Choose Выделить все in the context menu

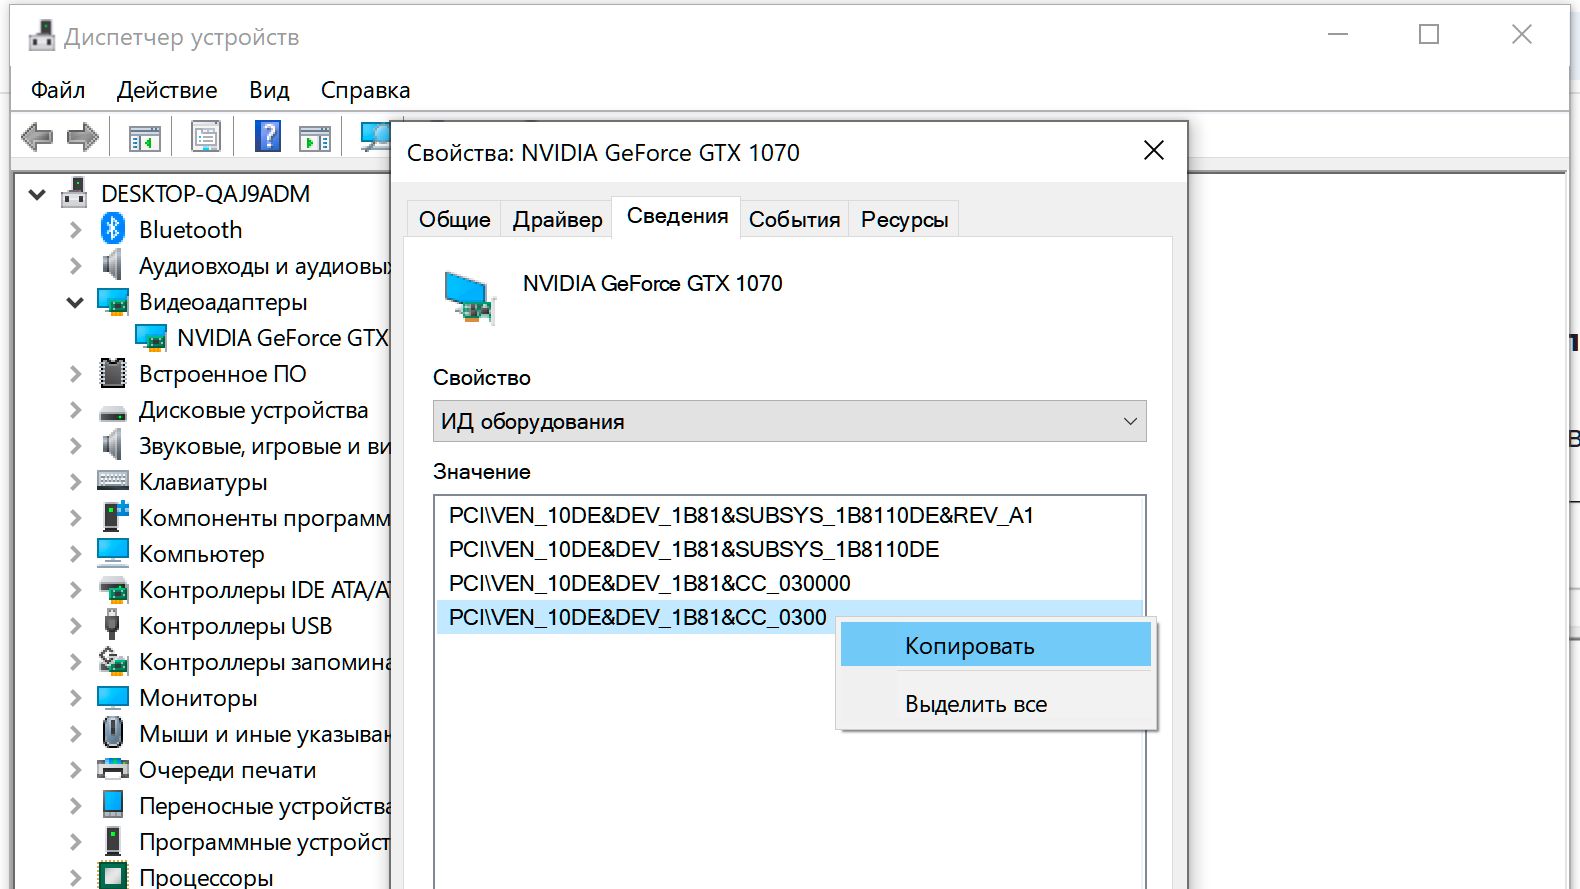click(975, 704)
